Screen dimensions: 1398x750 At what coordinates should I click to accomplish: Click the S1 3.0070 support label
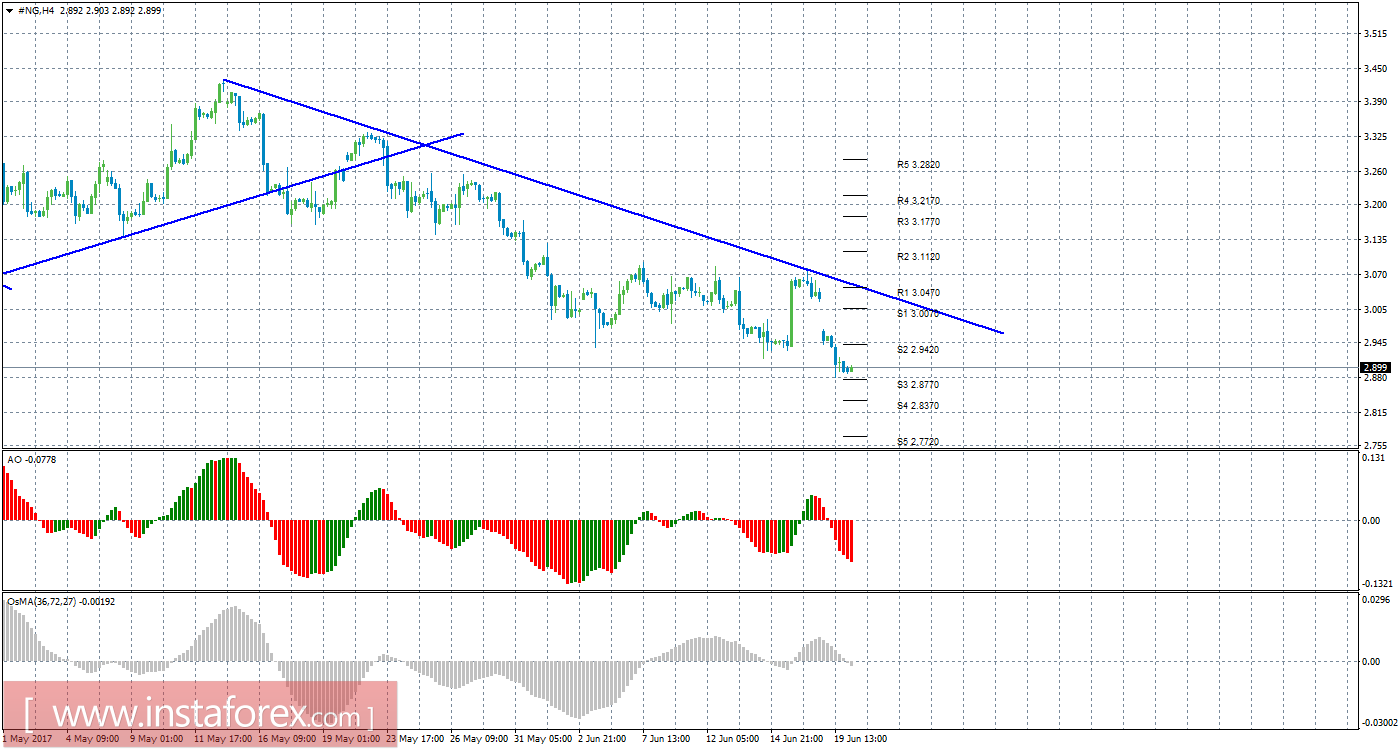pyautogui.click(x=918, y=314)
